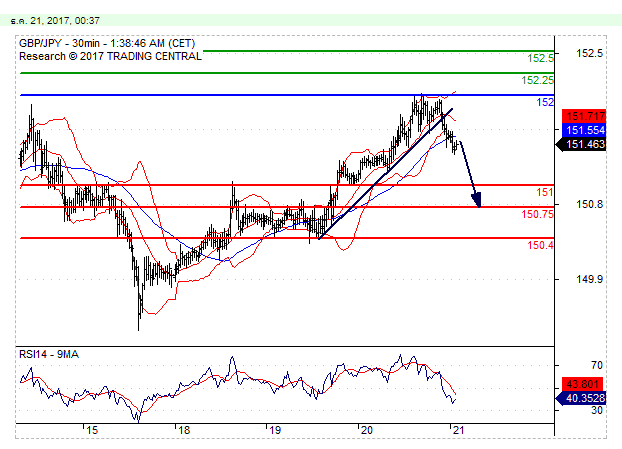Click the date axis label 19
The height and width of the screenshot is (449, 622).
pyautogui.click(x=275, y=430)
